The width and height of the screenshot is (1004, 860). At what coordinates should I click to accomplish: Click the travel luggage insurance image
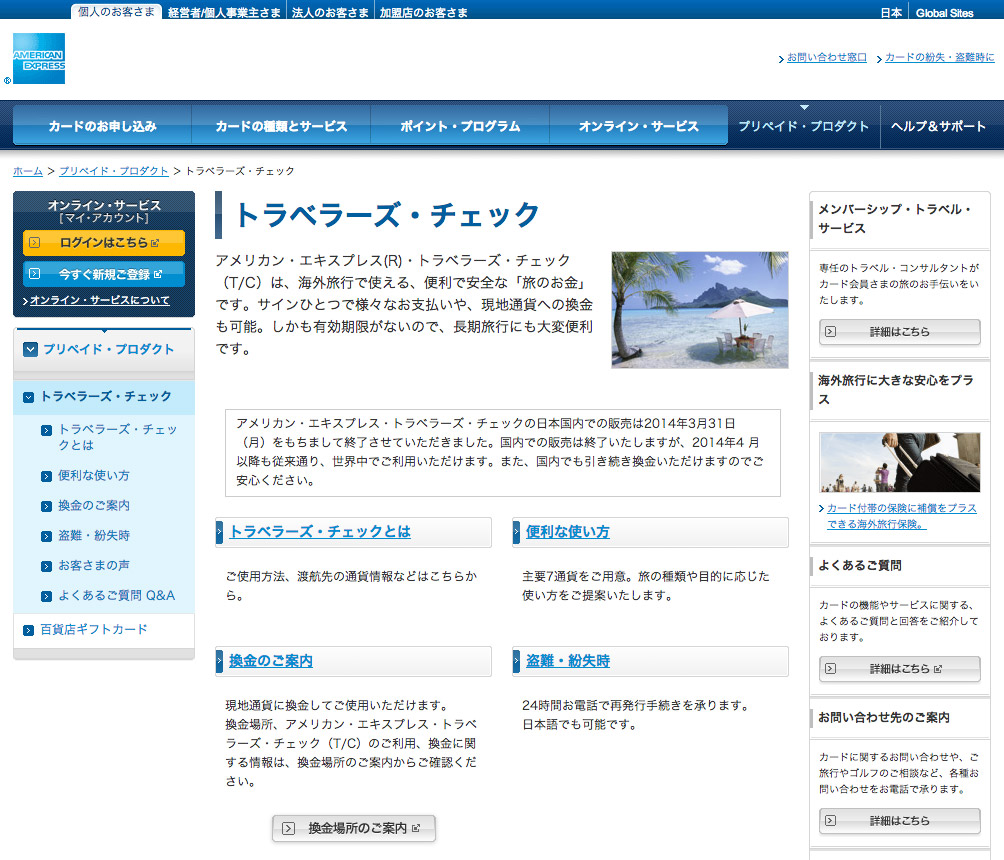pos(899,463)
